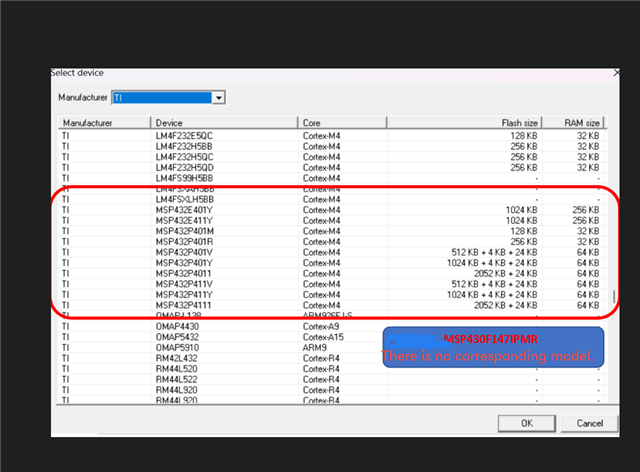Select the MSP432E401Y device row
The height and width of the screenshot is (472, 640).
pyautogui.click(x=332, y=210)
